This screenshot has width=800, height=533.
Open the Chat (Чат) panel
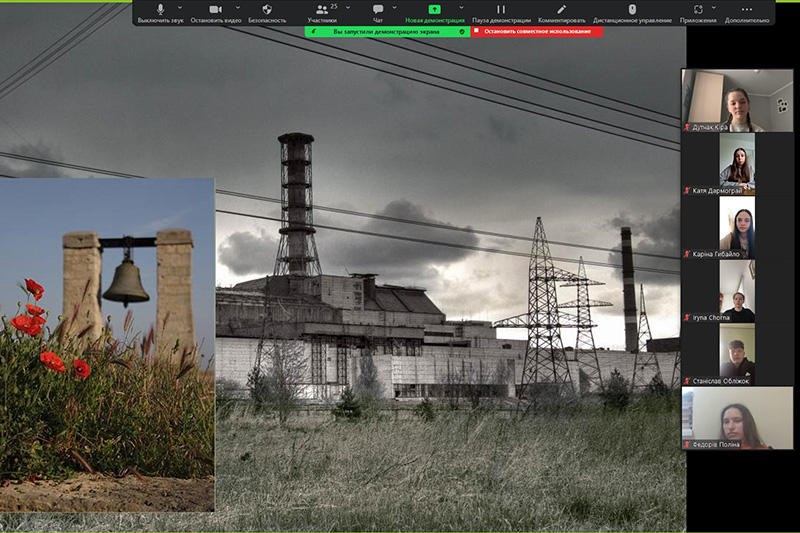[x=378, y=10]
